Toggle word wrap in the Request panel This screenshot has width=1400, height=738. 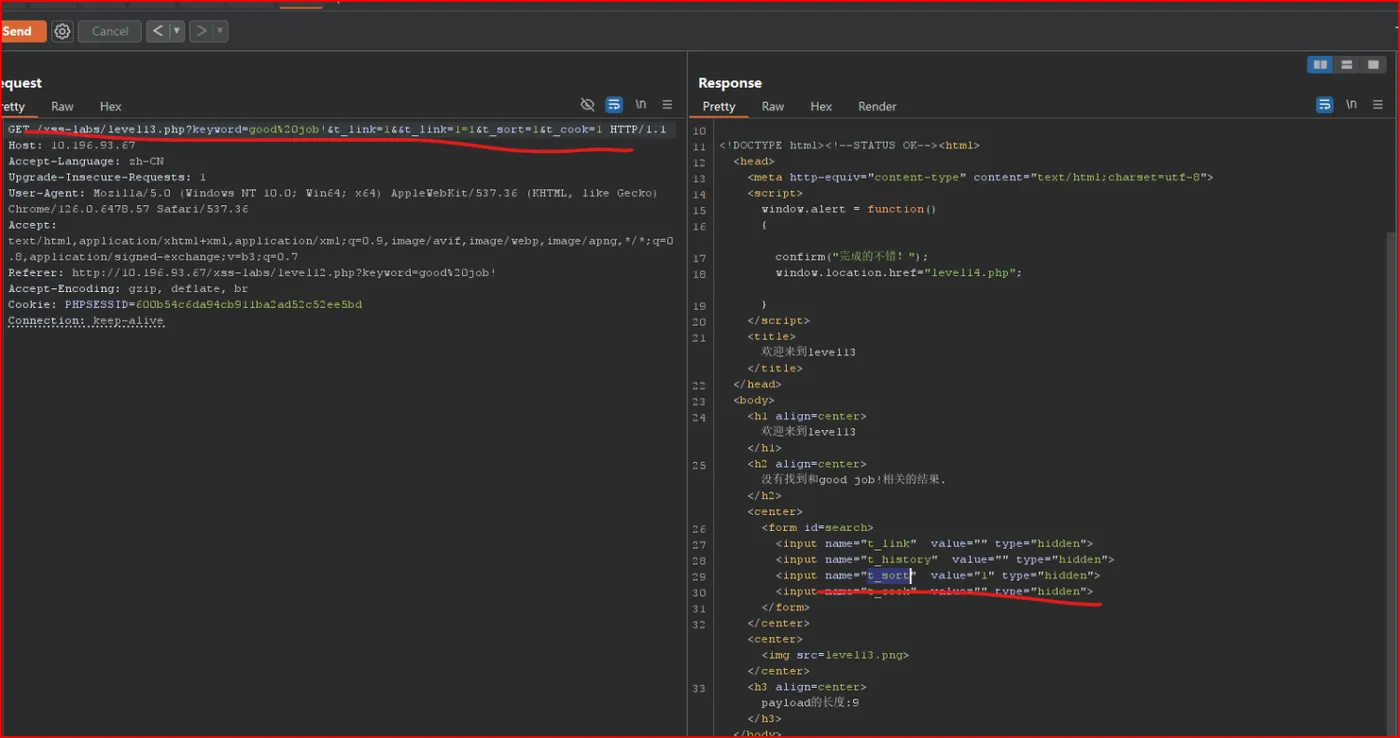pos(614,105)
